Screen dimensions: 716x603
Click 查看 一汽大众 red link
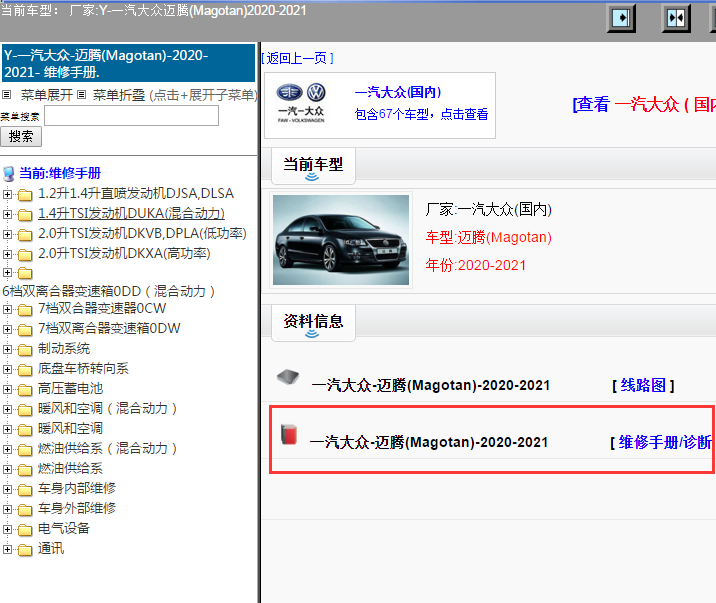[x=644, y=105]
